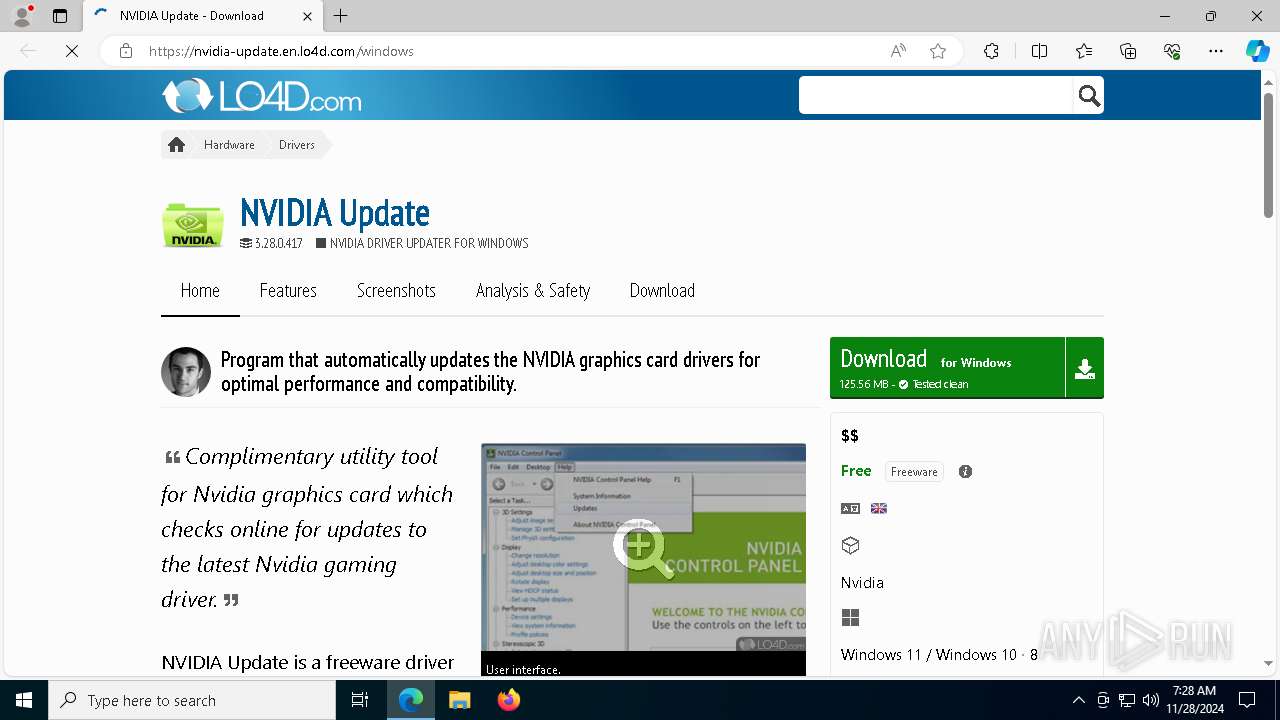This screenshot has height=720, width=1280.
Task: Switch to the Features tab
Action: point(288,291)
